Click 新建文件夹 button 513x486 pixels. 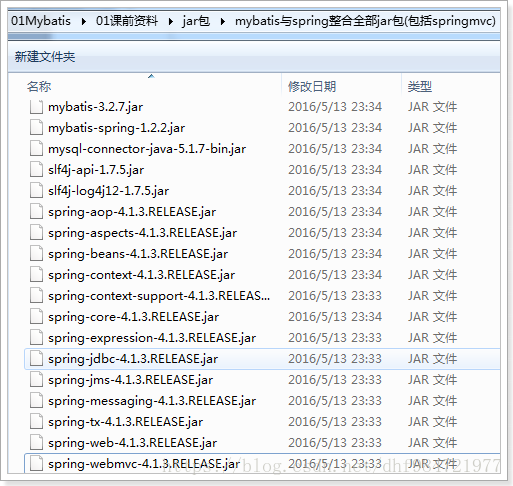coord(45,57)
